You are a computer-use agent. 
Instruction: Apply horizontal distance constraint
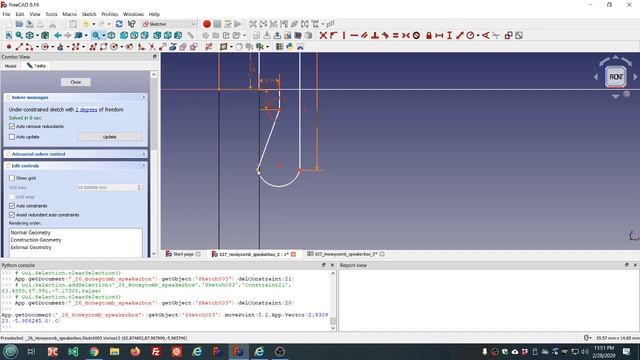coord(439,36)
